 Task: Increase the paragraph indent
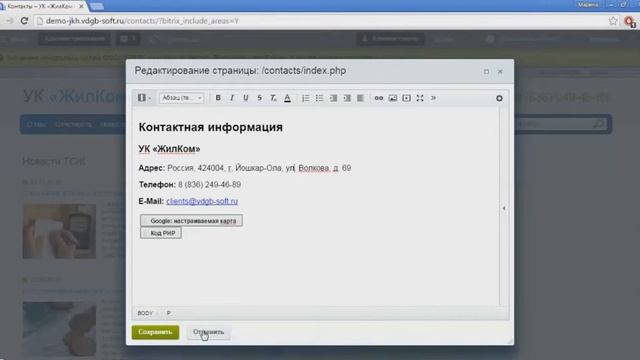[347, 98]
